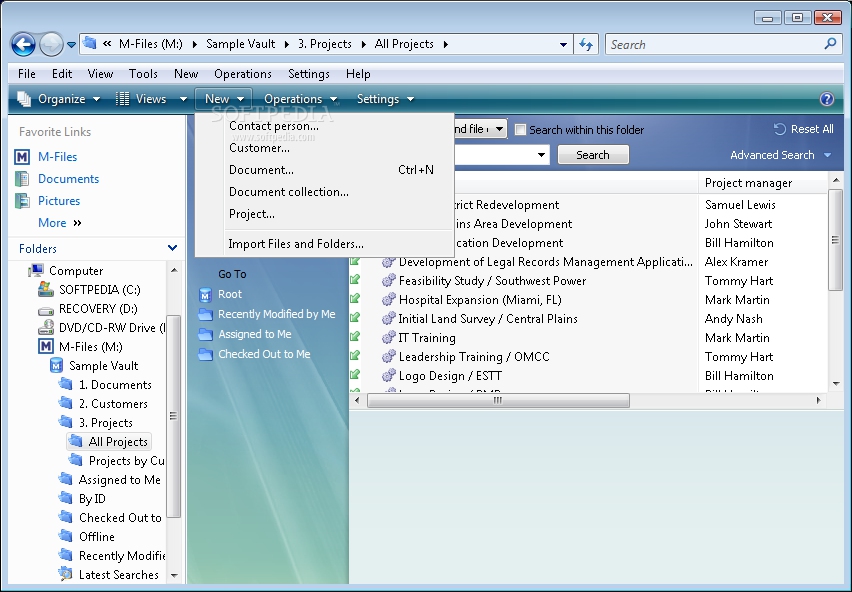Select Import Files and Folders... entry
Screen dimensions: 852x592
tap(296, 244)
